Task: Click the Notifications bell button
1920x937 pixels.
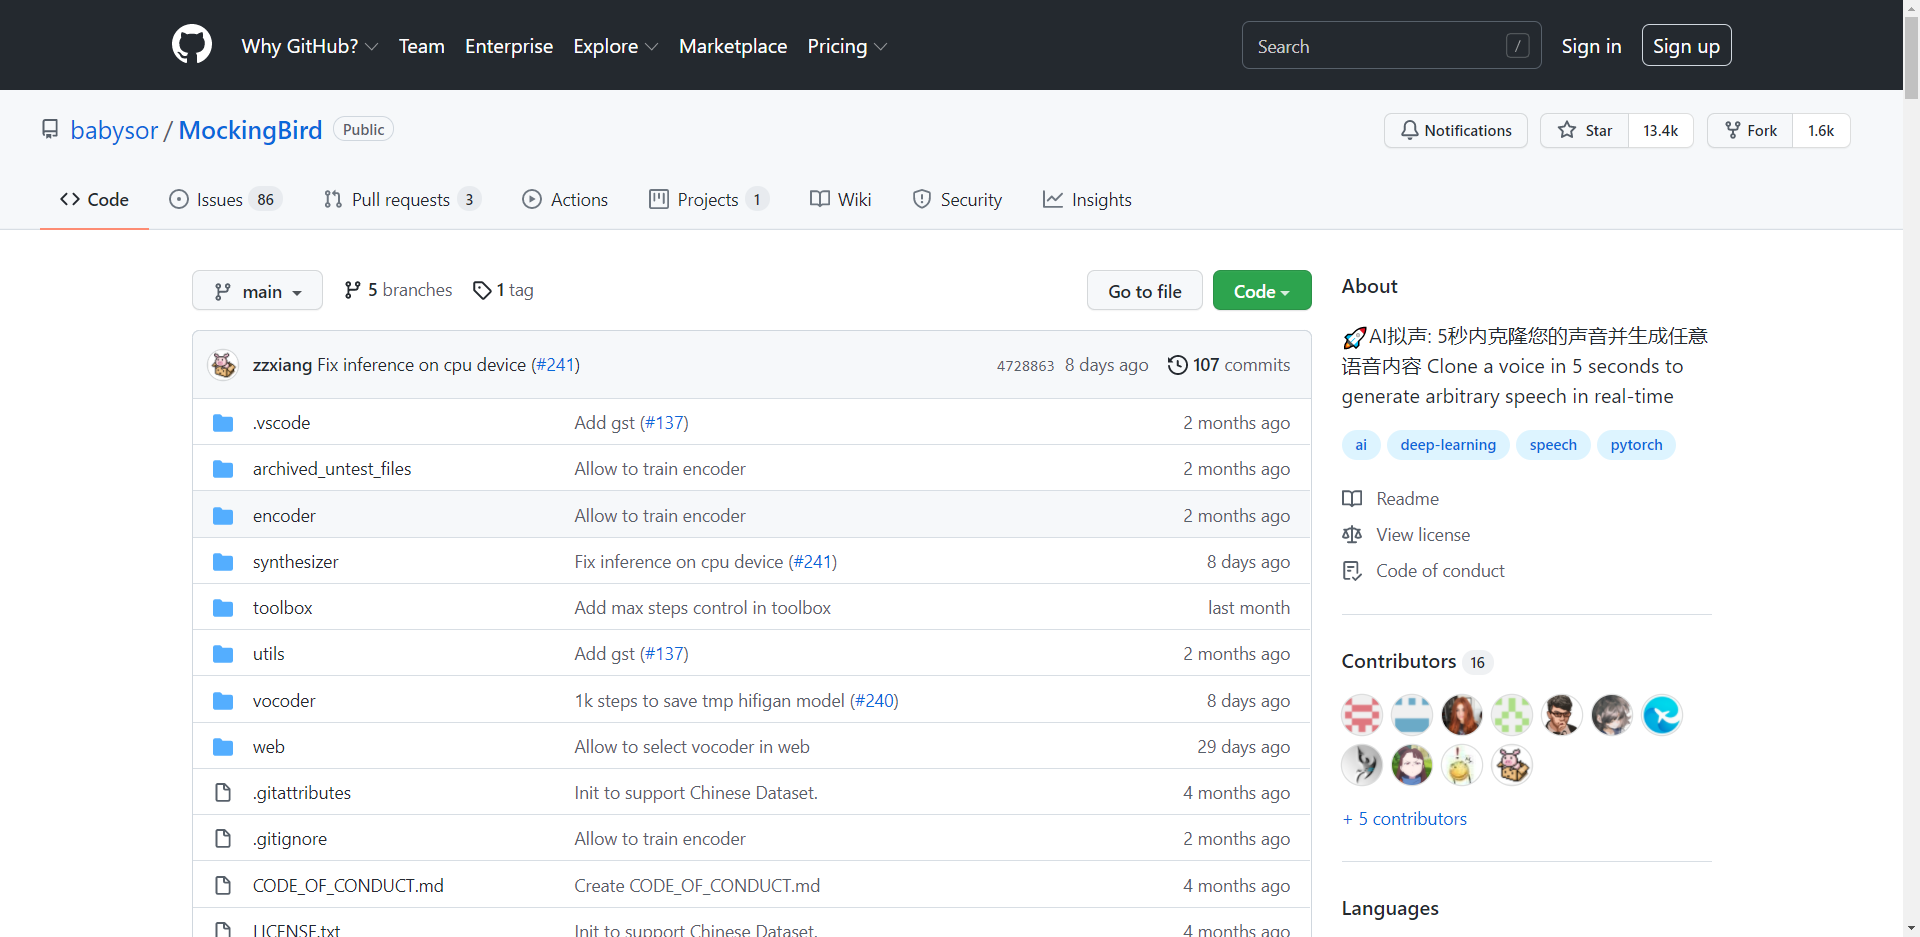Action: pyautogui.click(x=1455, y=130)
